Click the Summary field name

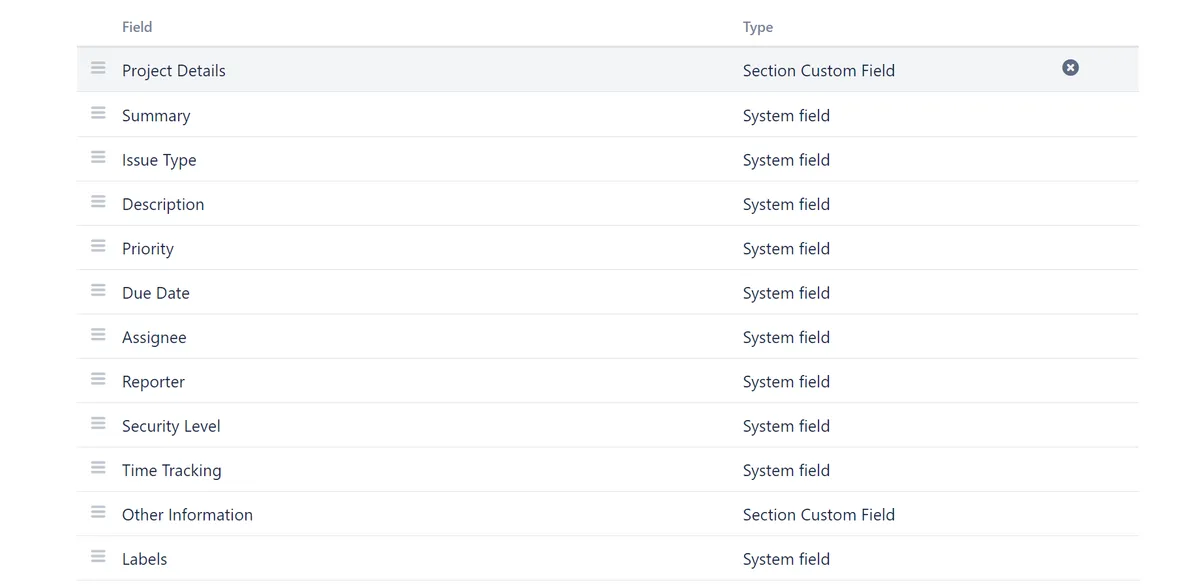click(x=156, y=116)
